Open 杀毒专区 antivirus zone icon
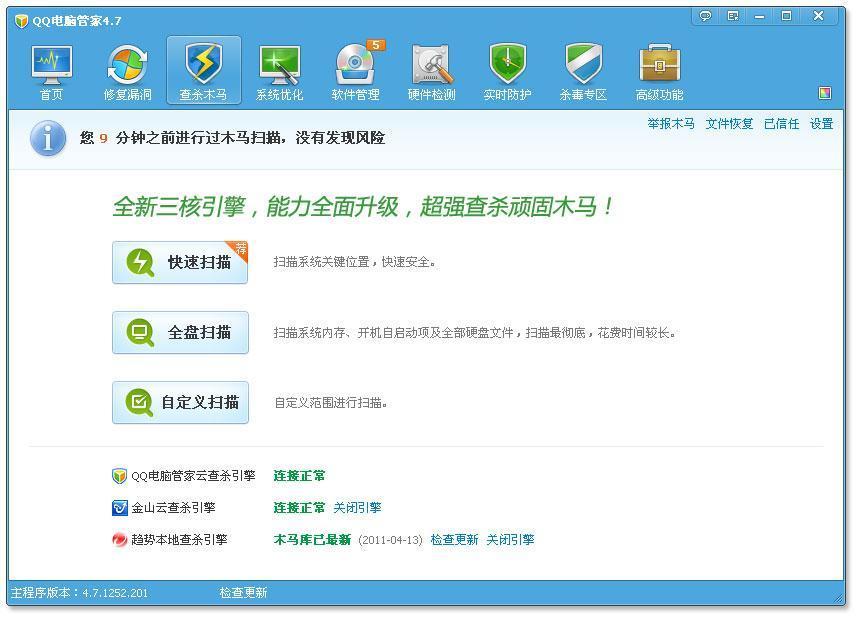Image resolution: width=857 pixels, height=617 pixels. 583,64
